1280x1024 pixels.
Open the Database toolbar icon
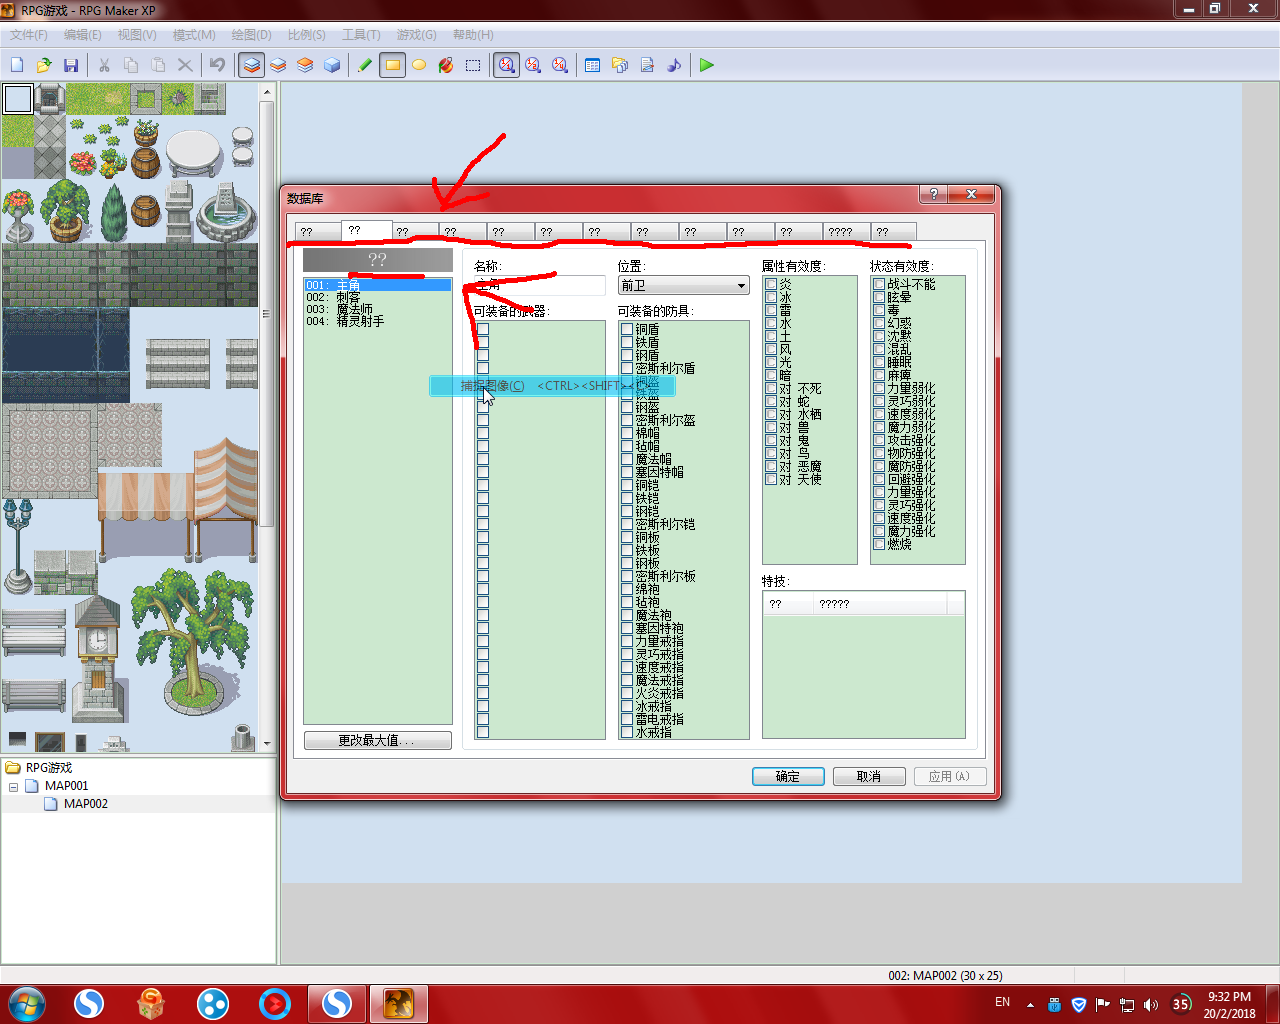pos(593,65)
